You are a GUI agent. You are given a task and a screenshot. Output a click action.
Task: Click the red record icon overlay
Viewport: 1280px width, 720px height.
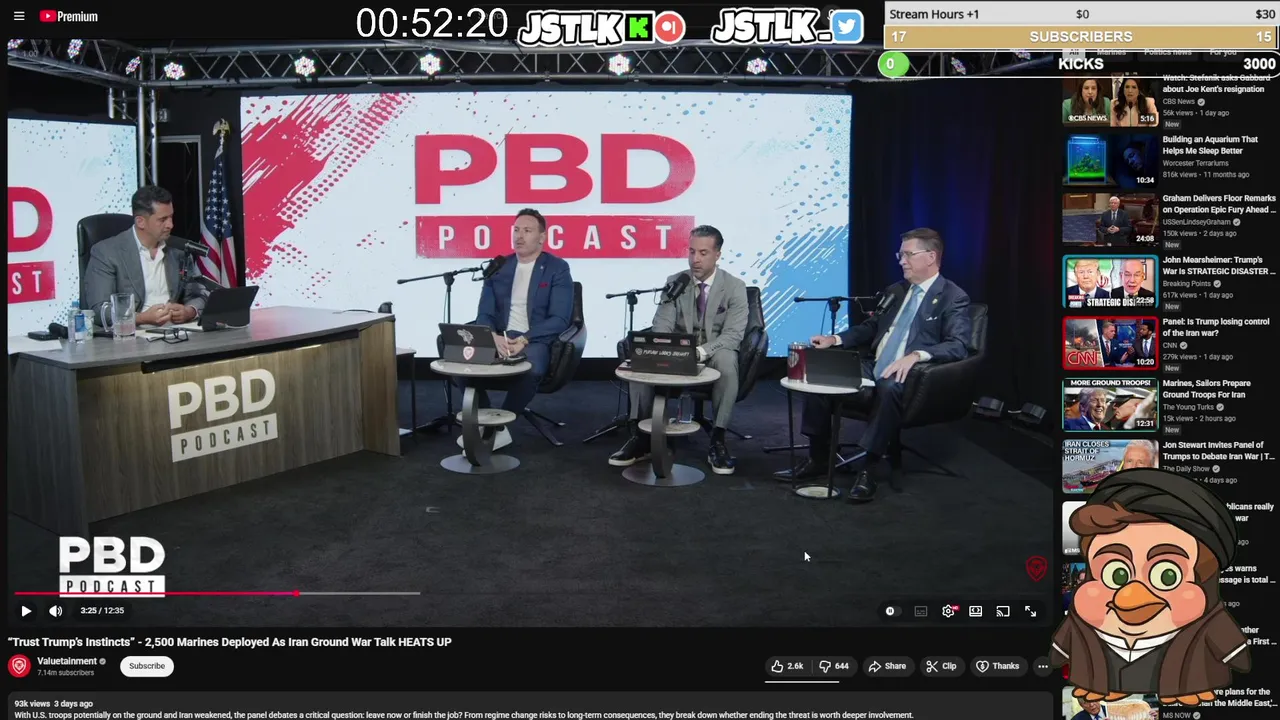click(670, 27)
